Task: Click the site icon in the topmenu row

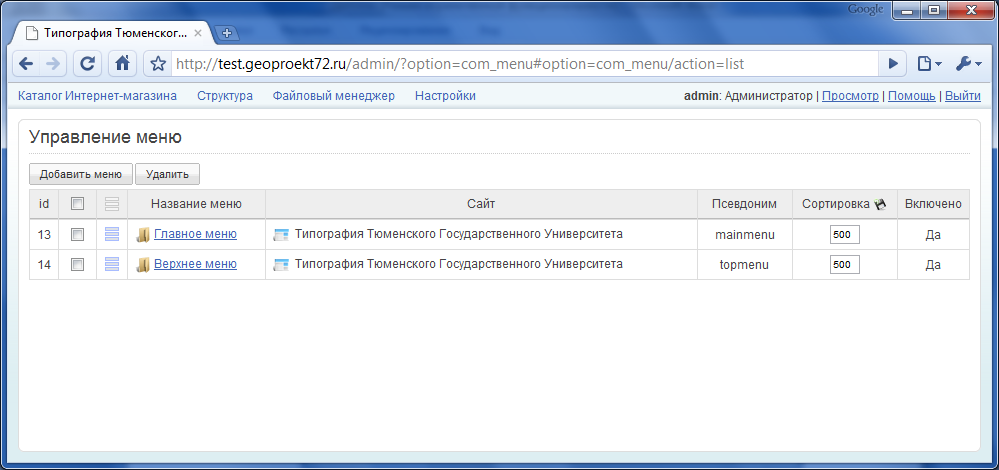Action: [x=280, y=264]
